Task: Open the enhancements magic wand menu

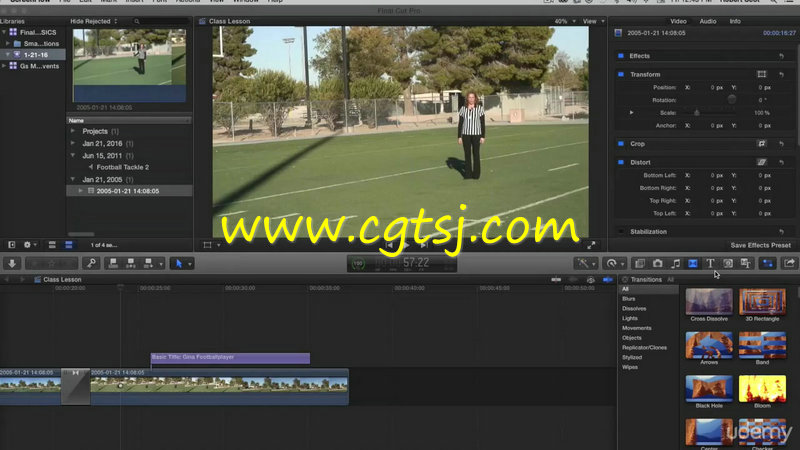Action: [x=585, y=263]
